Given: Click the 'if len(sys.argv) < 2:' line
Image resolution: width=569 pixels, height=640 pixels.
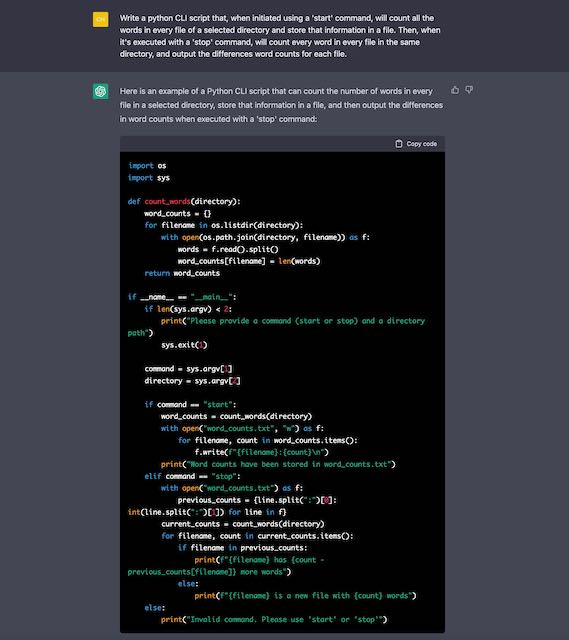Looking at the screenshot, I should coord(188,309).
